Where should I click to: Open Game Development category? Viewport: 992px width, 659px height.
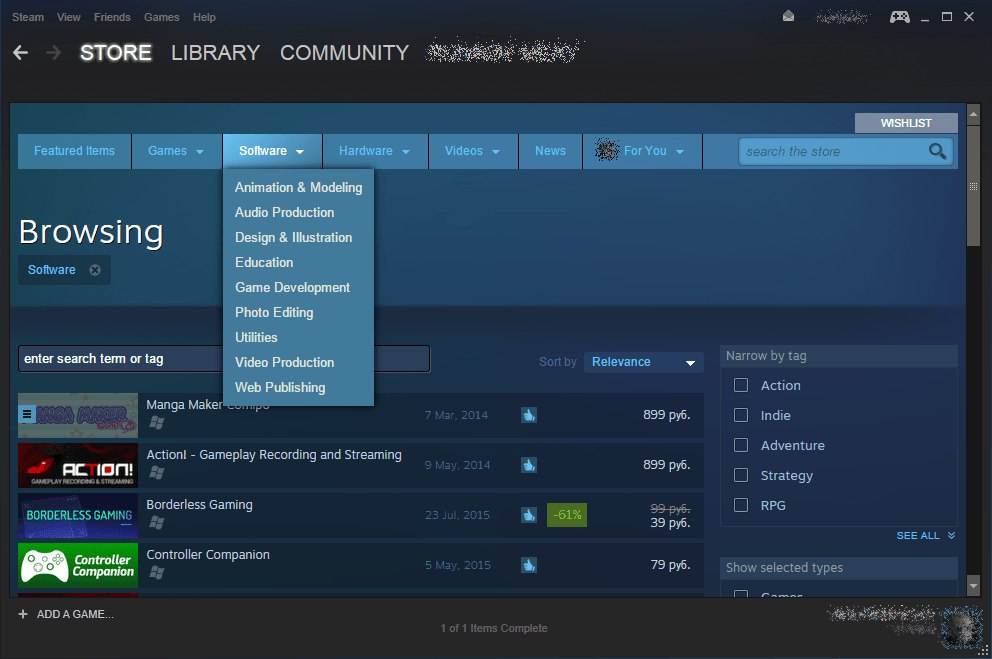(x=299, y=287)
